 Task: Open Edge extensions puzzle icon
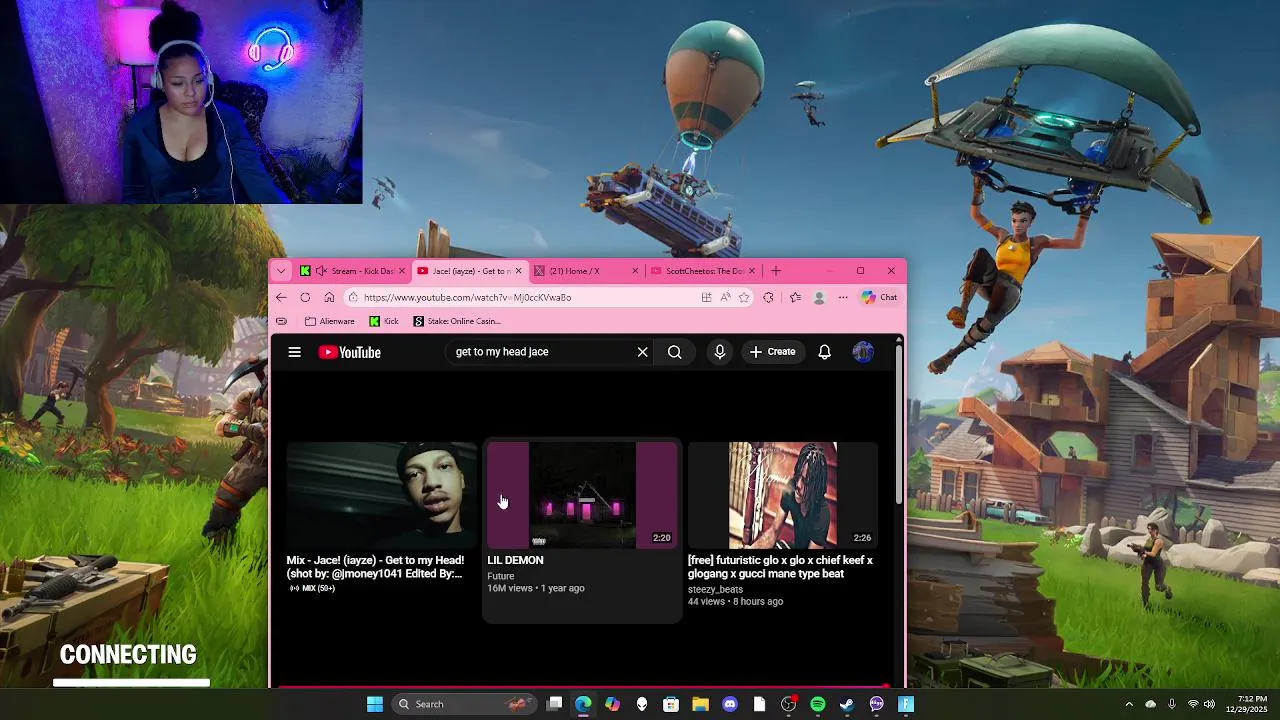[x=768, y=297]
